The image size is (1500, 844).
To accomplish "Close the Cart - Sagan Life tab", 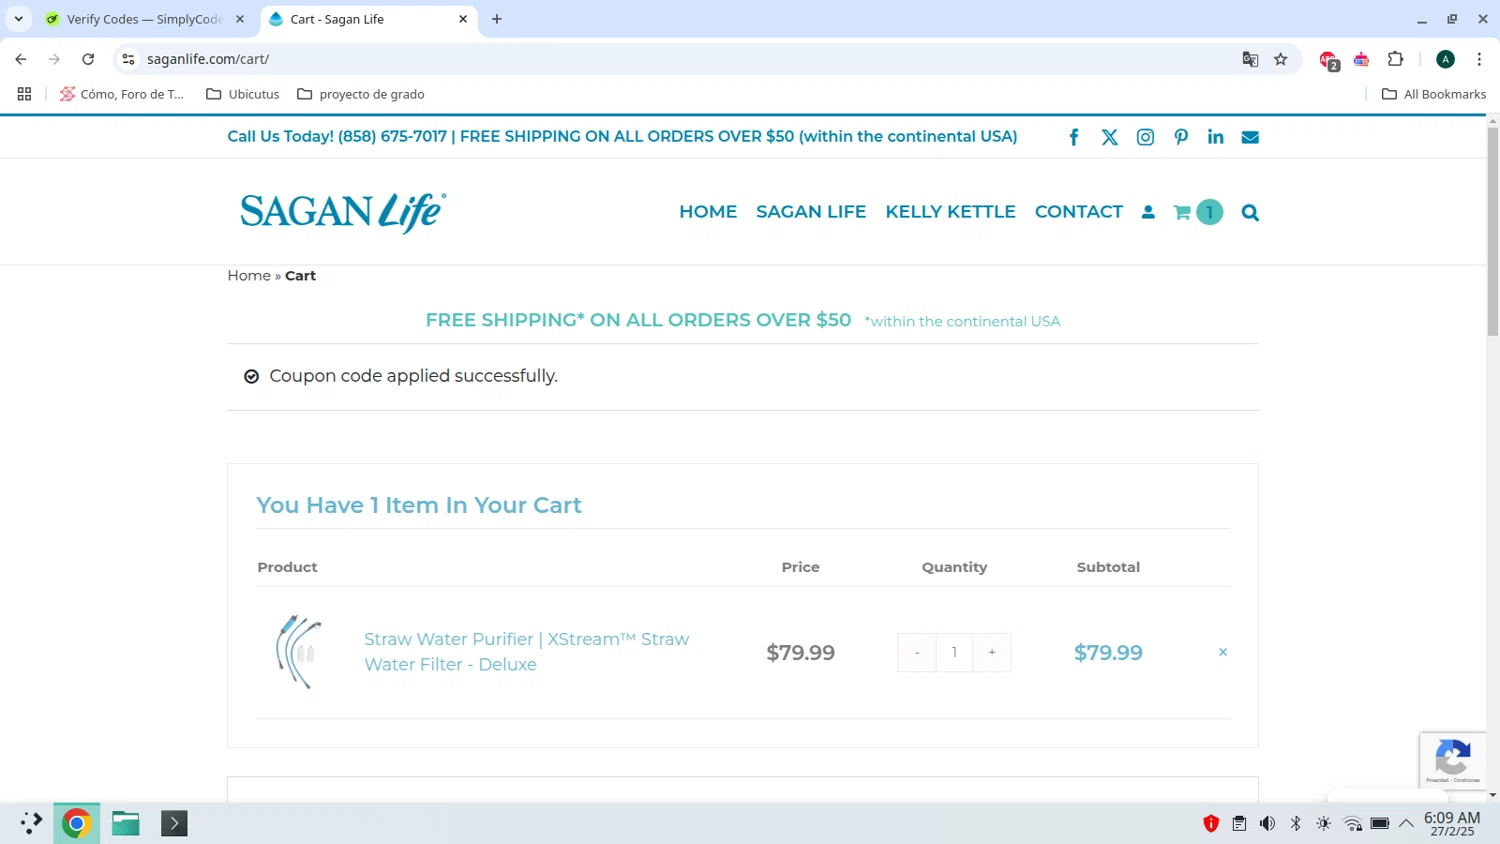I will [463, 19].
